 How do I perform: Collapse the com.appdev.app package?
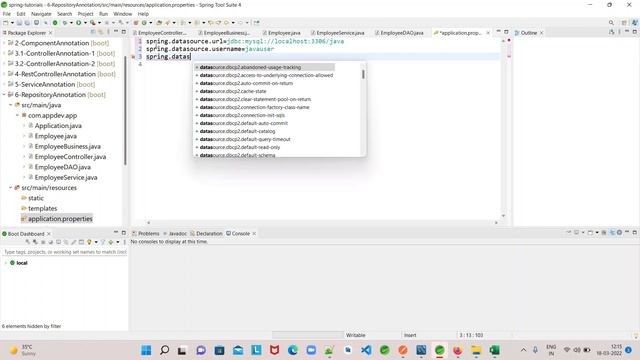click(x=18, y=116)
